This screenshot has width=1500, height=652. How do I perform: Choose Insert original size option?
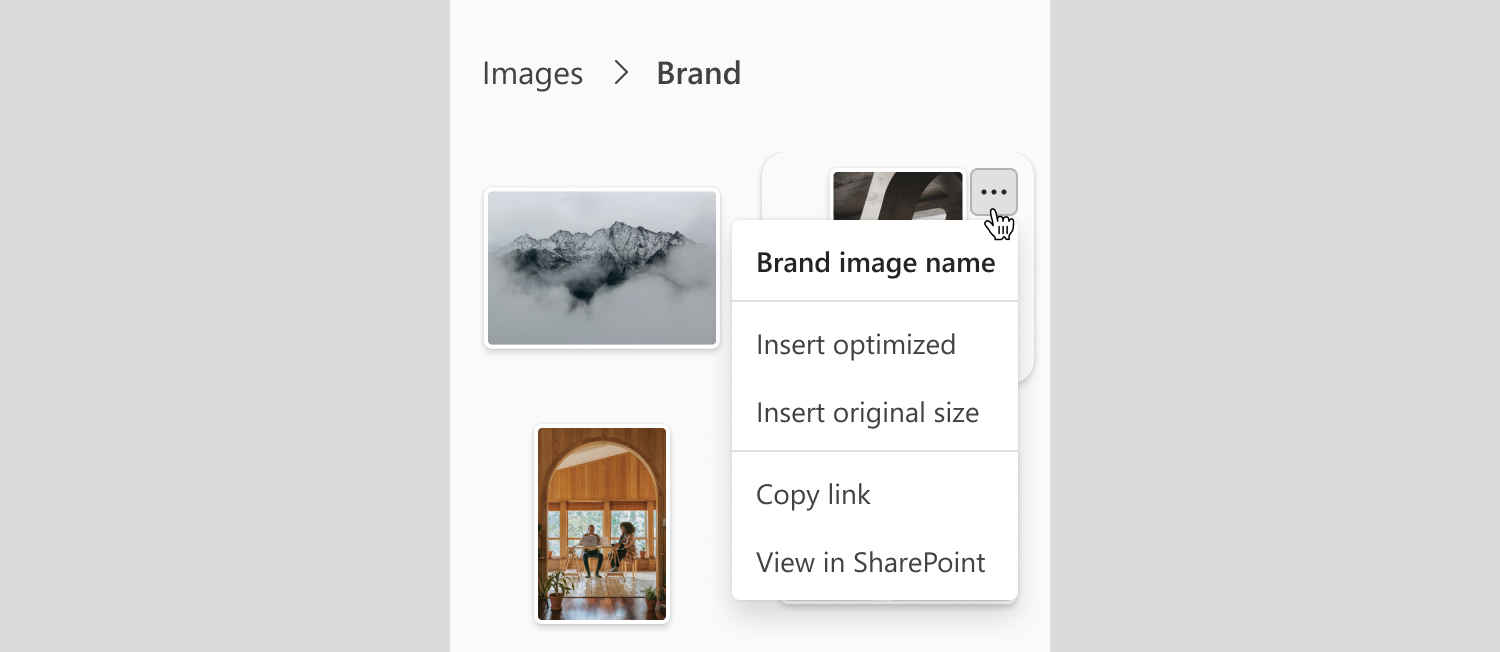point(867,413)
